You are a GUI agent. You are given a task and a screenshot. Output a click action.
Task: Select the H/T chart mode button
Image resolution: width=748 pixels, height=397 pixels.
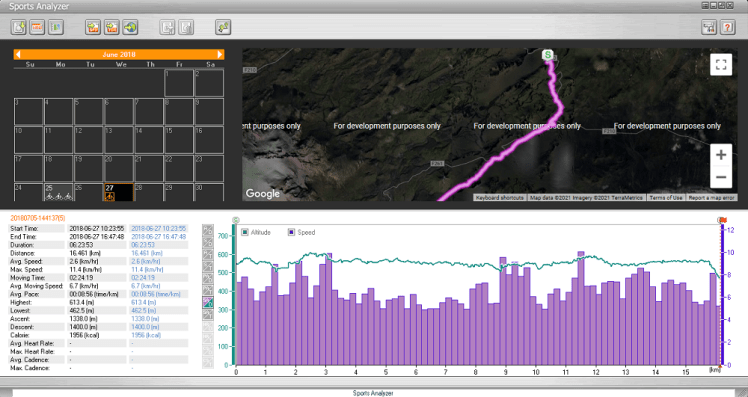point(208,254)
